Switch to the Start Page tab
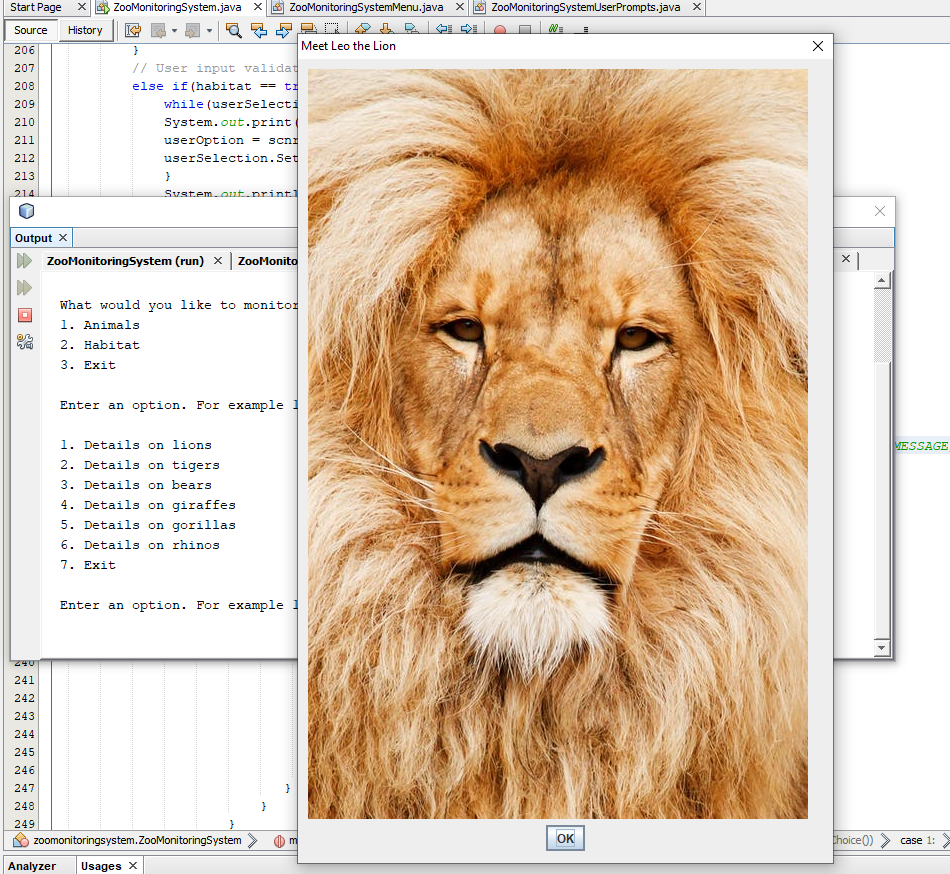 click(x=36, y=7)
